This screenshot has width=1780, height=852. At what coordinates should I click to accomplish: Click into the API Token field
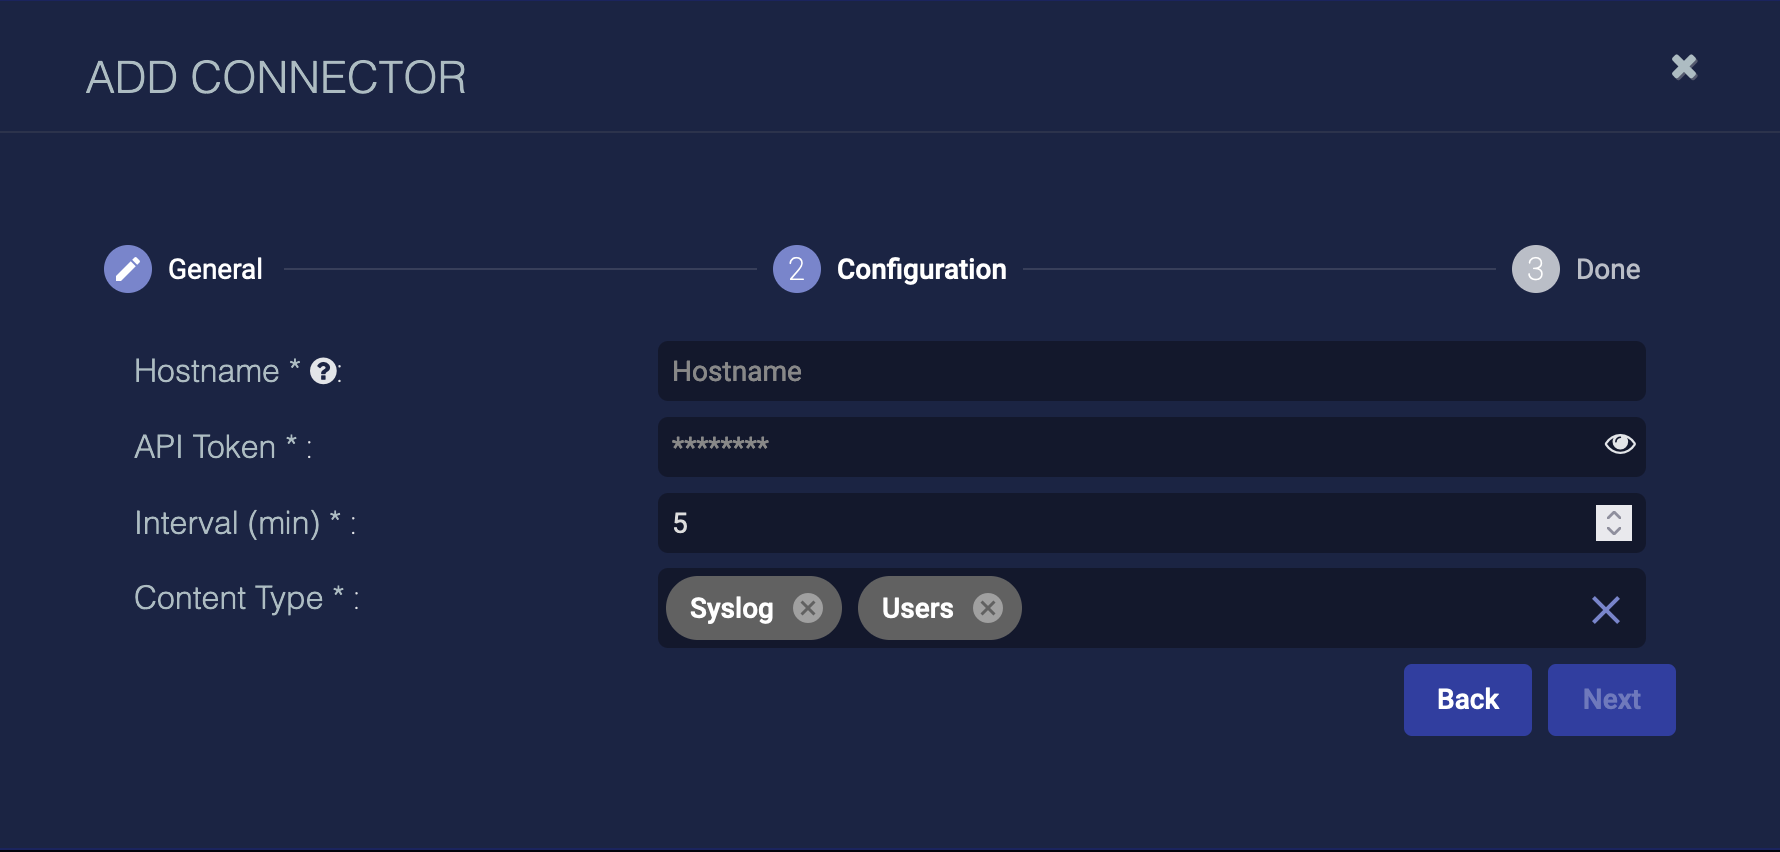pos(1120,447)
